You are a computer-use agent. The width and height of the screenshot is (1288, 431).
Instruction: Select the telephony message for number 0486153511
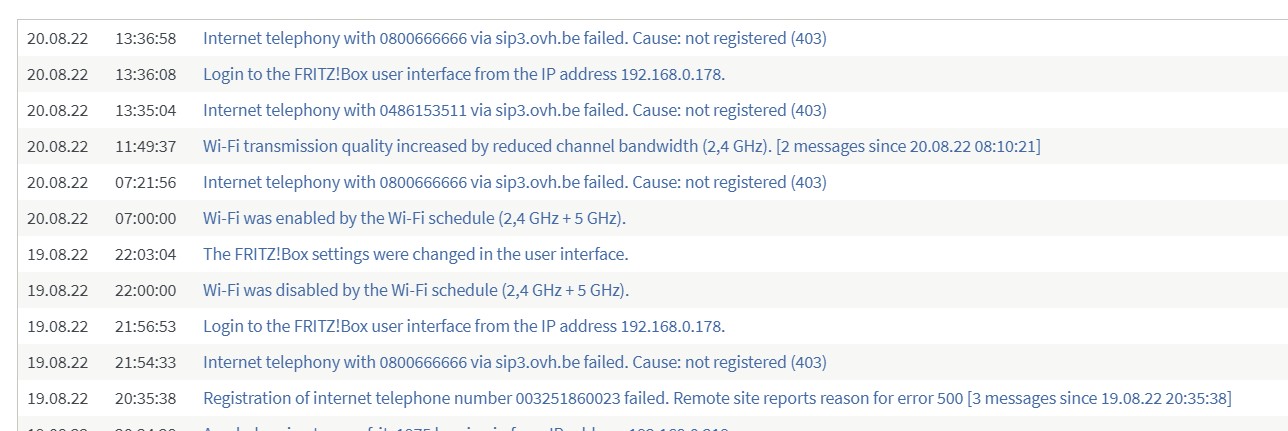(x=514, y=110)
